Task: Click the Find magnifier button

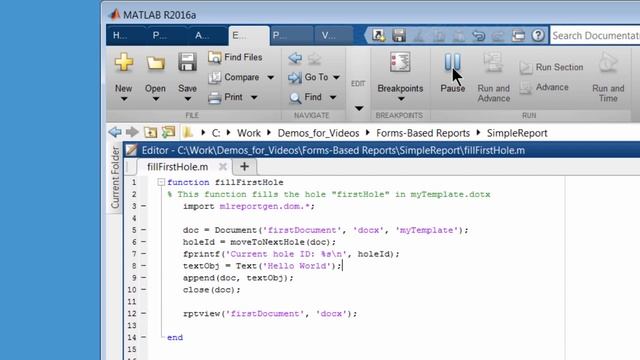Action: pos(306,97)
